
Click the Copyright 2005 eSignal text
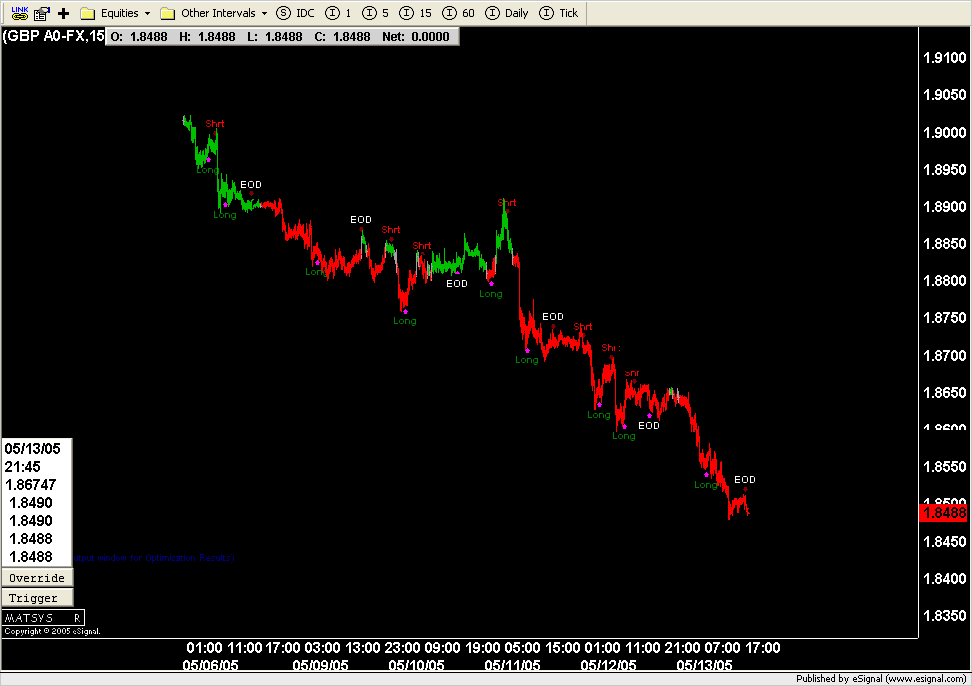(x=52, y=631)
